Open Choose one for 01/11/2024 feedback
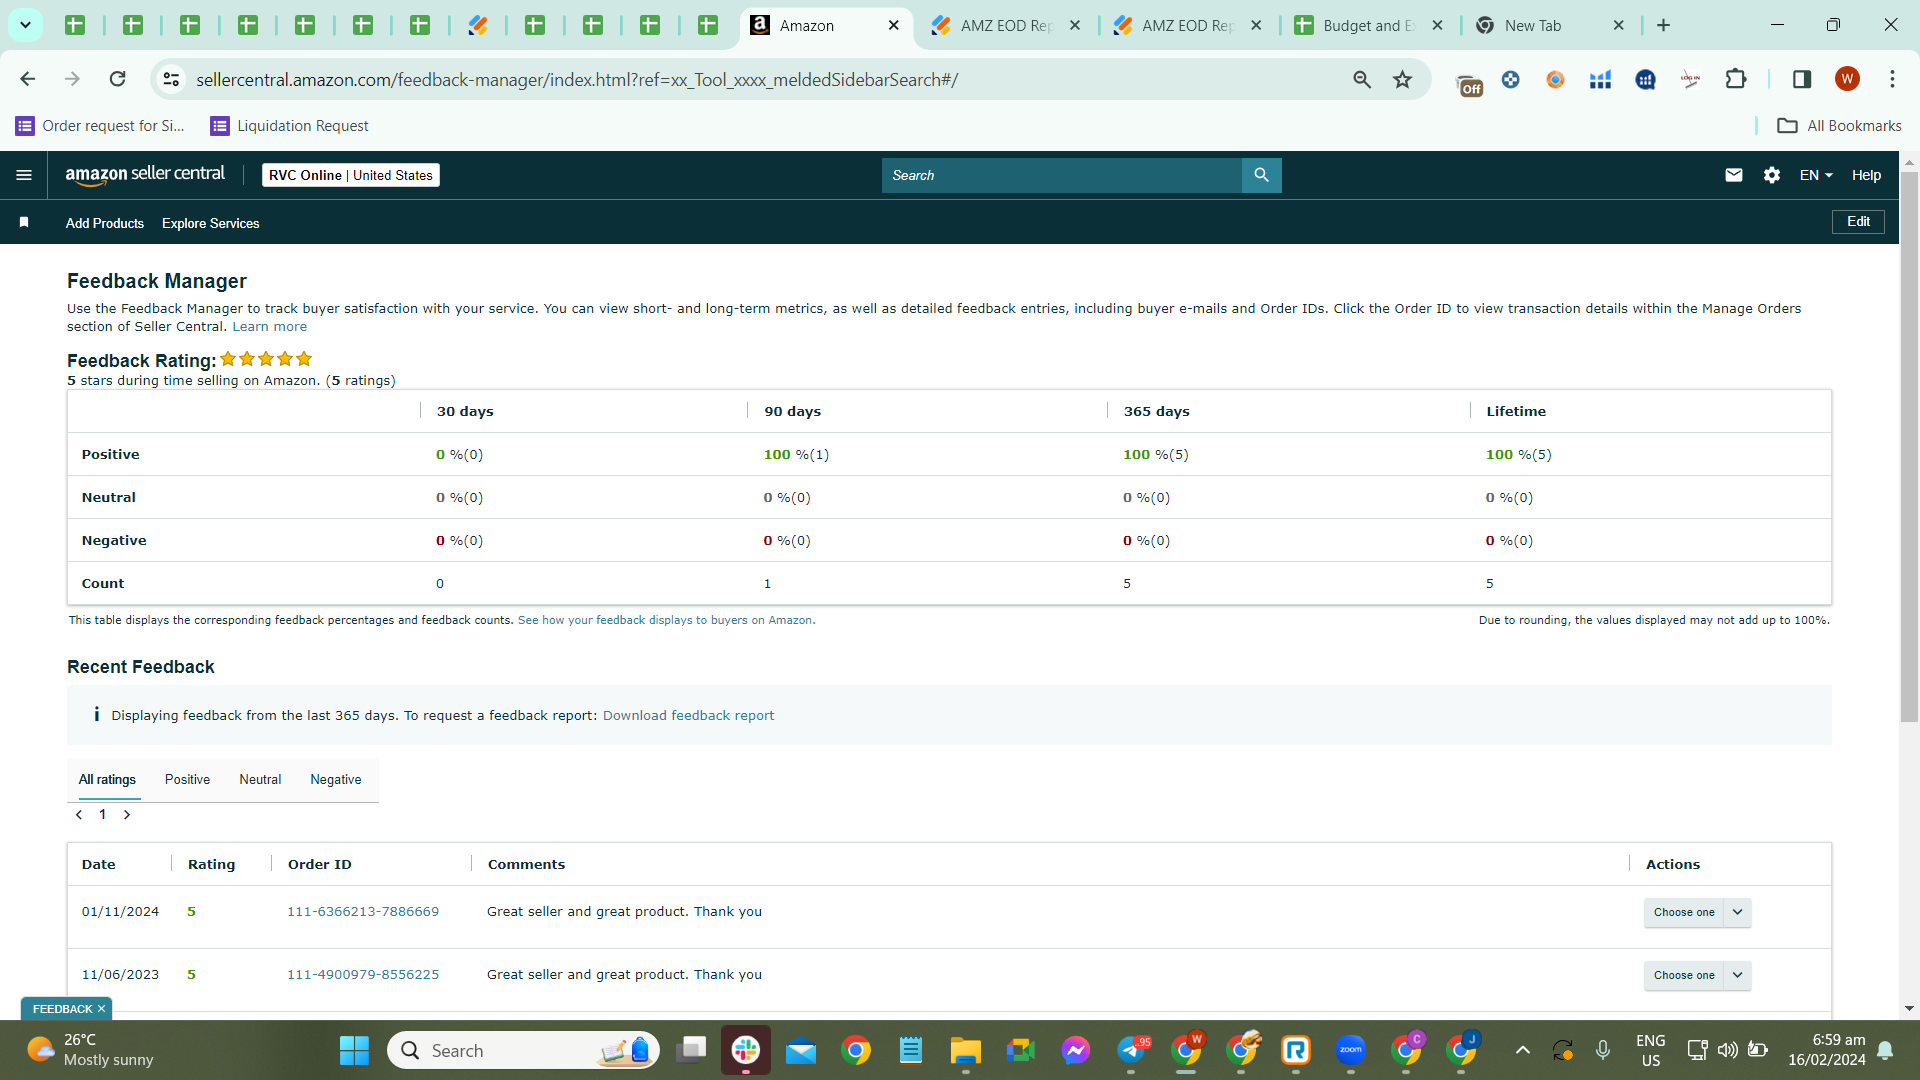The height and width of the screenshot is (1080, 1920). click(1684, 912)
